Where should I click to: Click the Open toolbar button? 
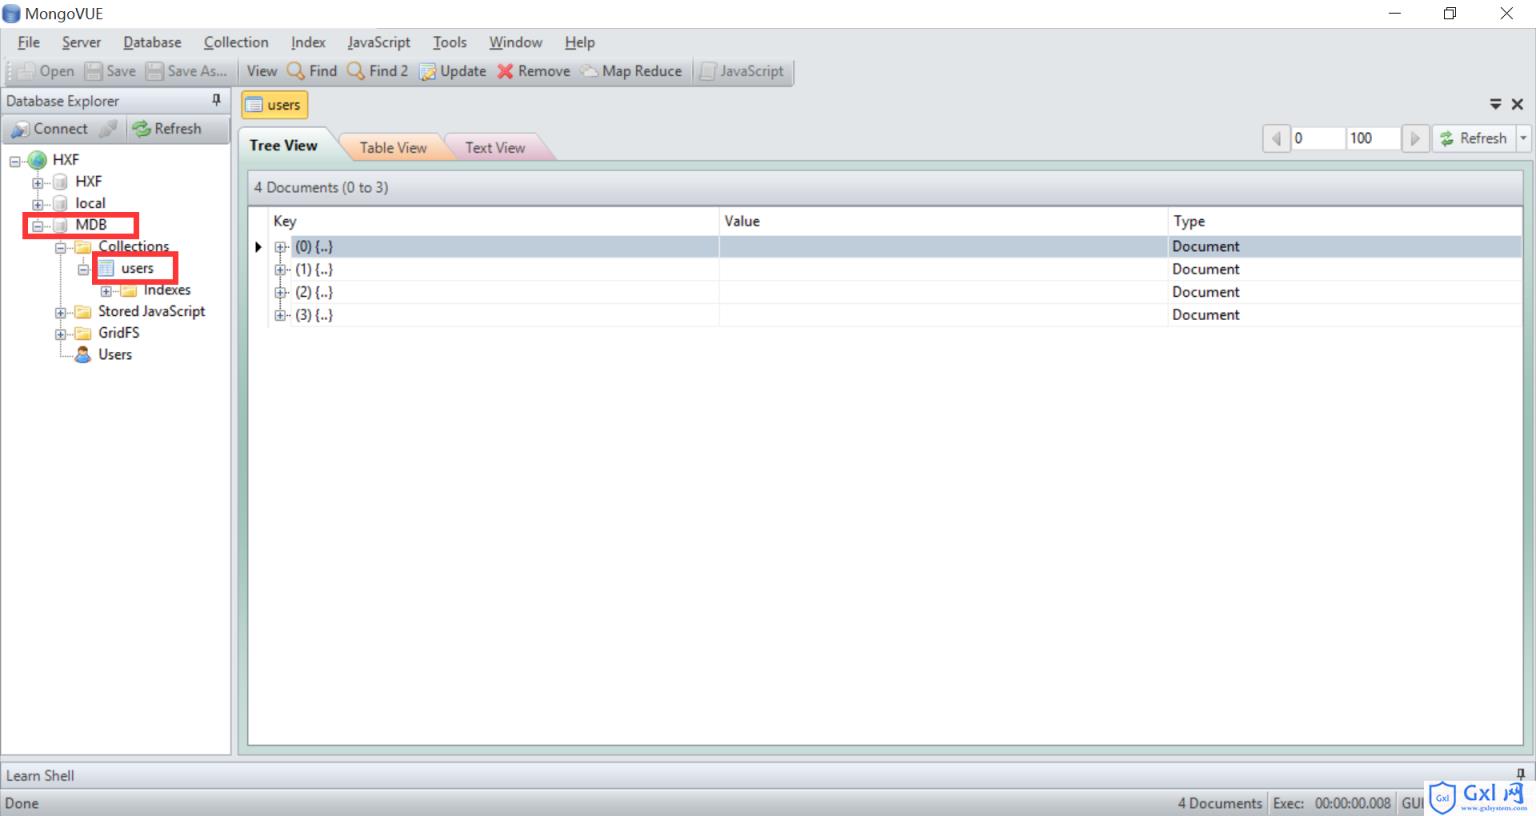point(46,71)
